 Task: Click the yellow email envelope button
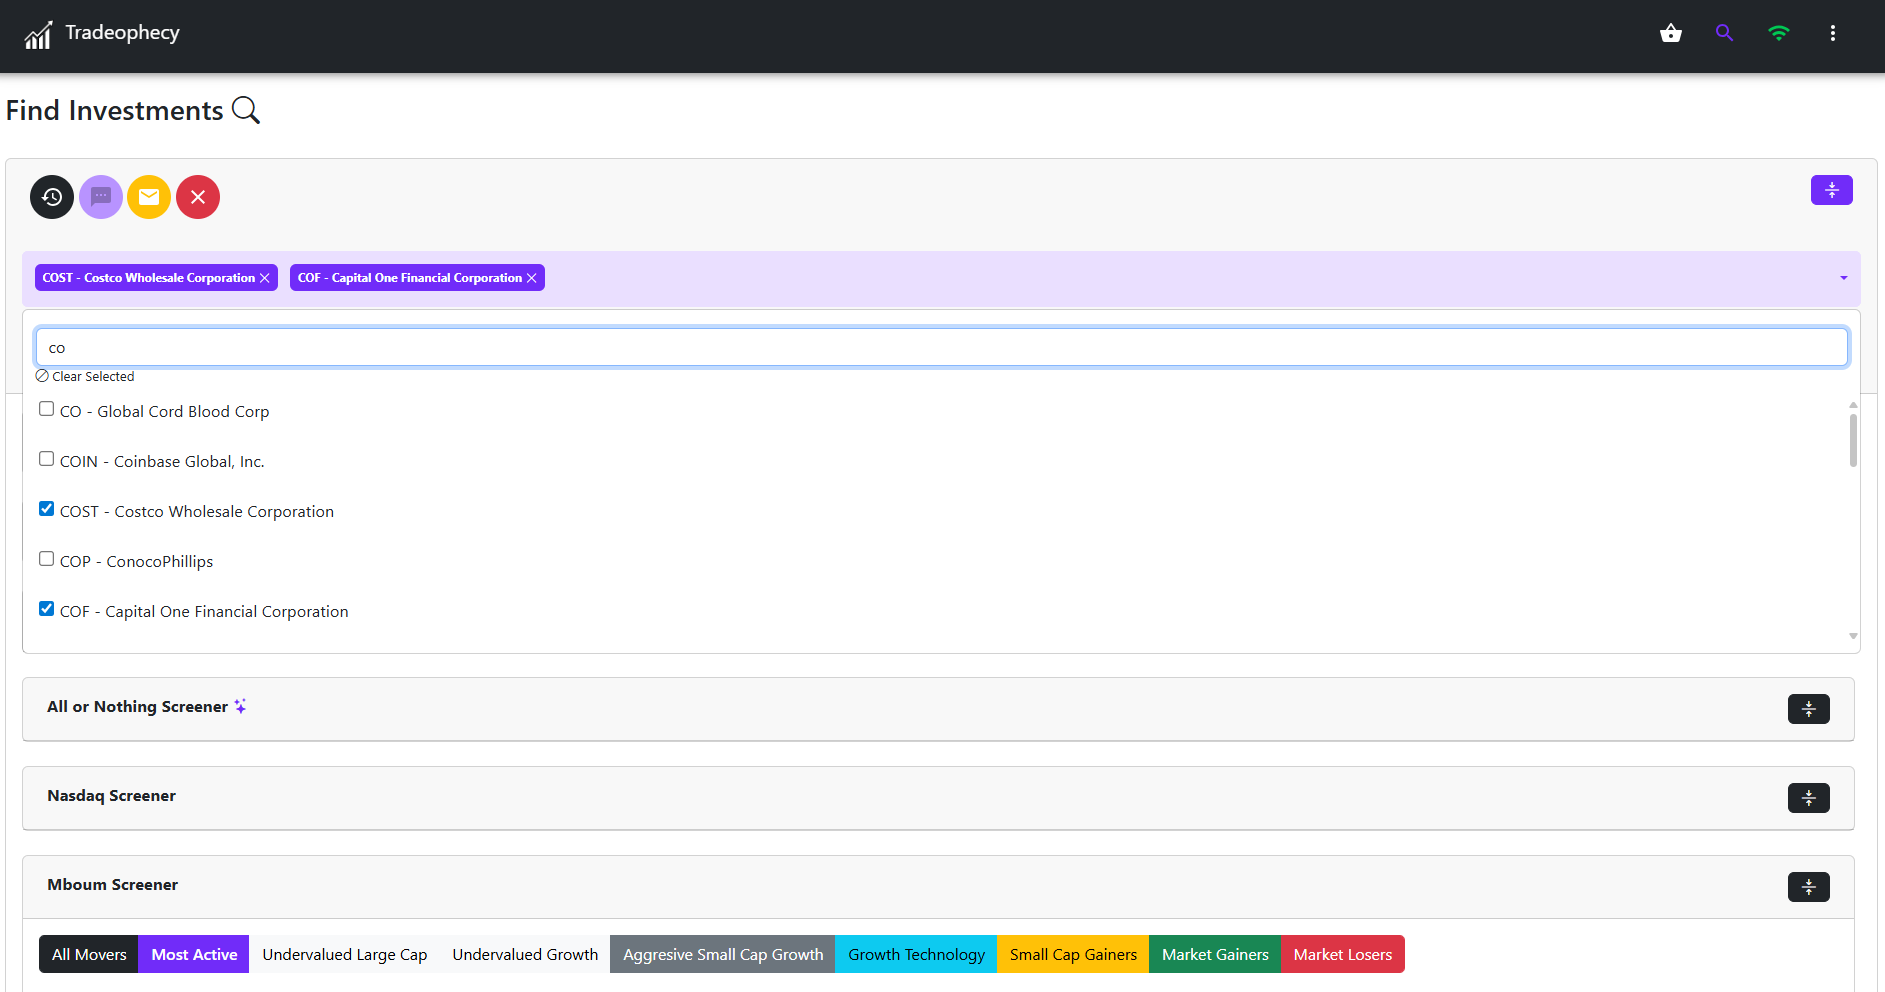click(149, 197)
